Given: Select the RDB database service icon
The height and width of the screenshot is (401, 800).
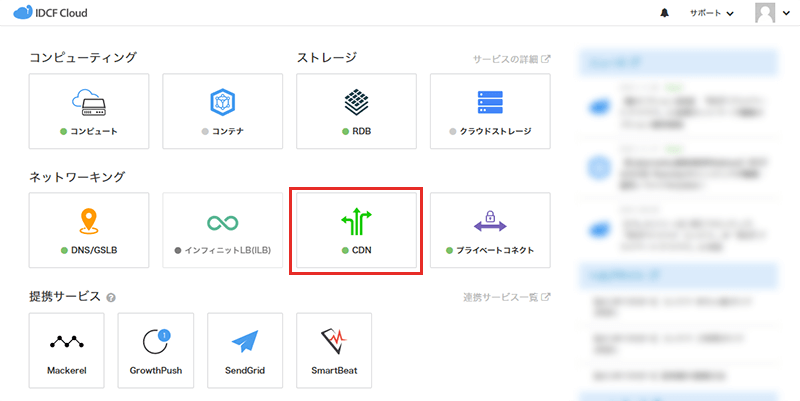Looking at the screenshot, I should click(x=356, y=103).
